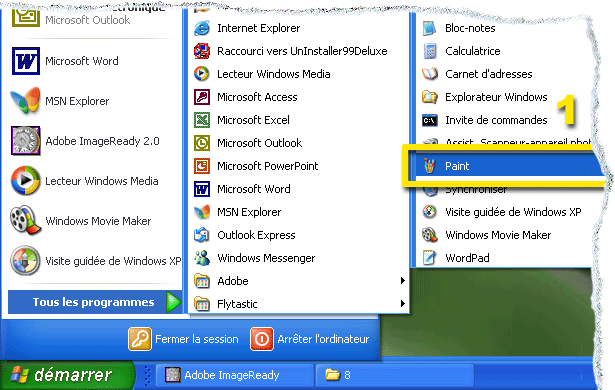Click the WordPad document icon
Image resolution: width=615 pixels, height=390 pixels.
(x=429, y=258)
